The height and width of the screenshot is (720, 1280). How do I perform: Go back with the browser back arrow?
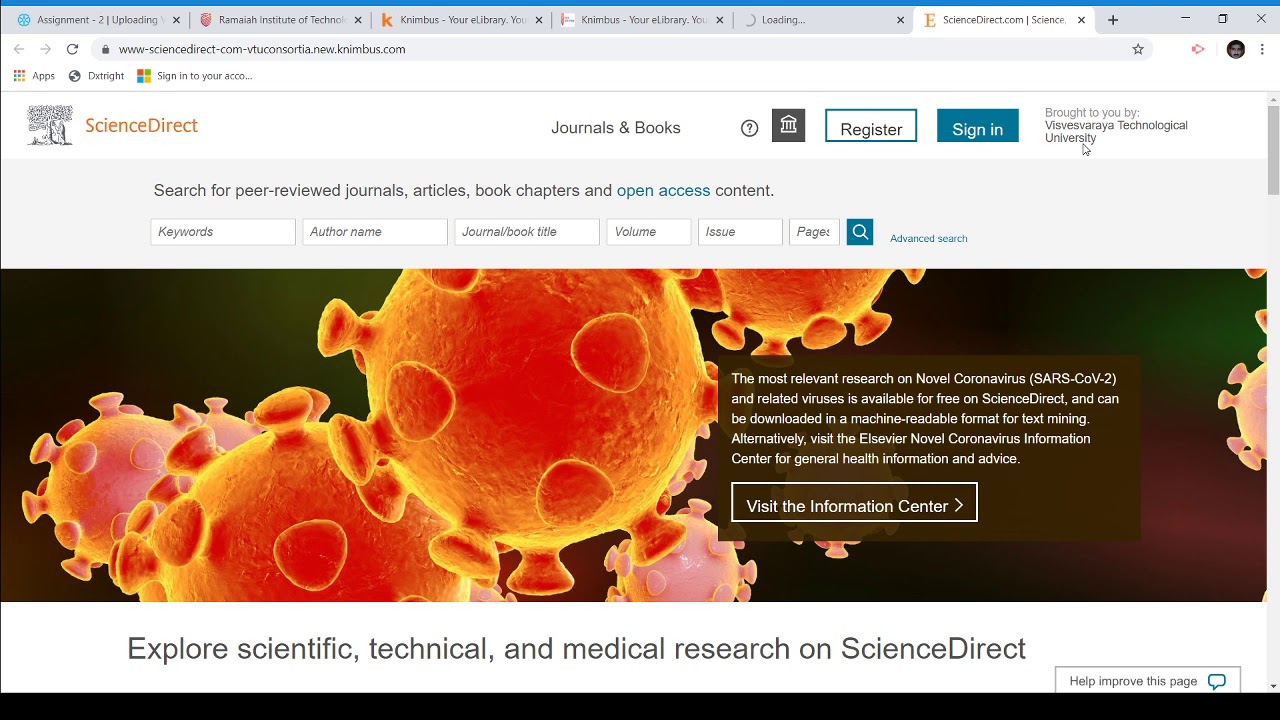coord(19,49)
